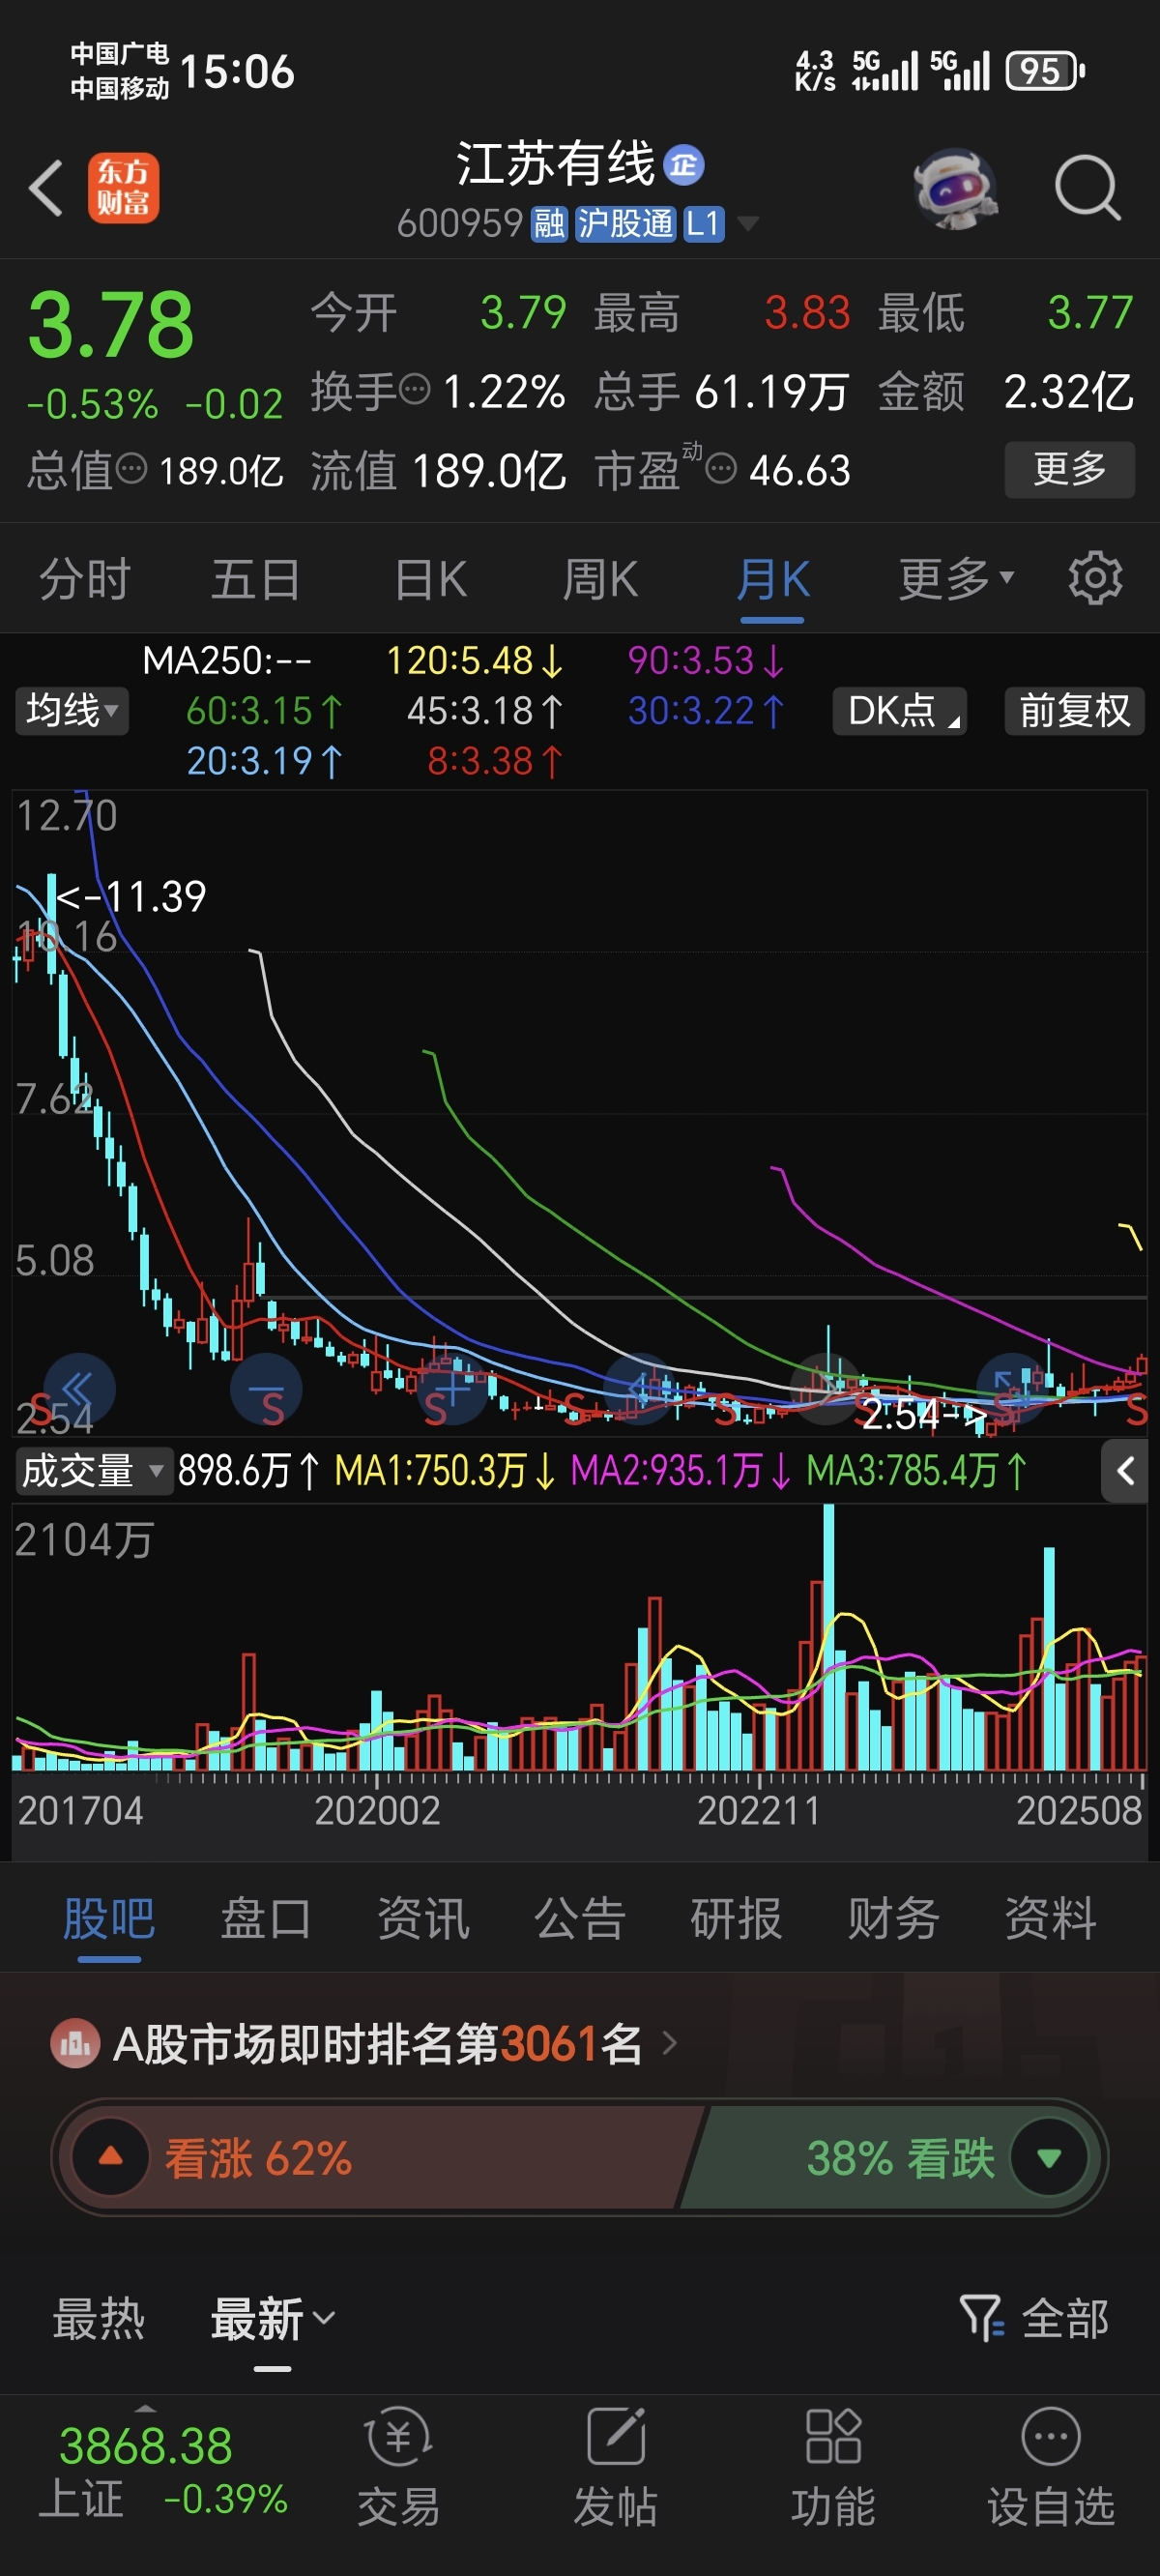Open the 更多 period dropdown

(956, 578)
